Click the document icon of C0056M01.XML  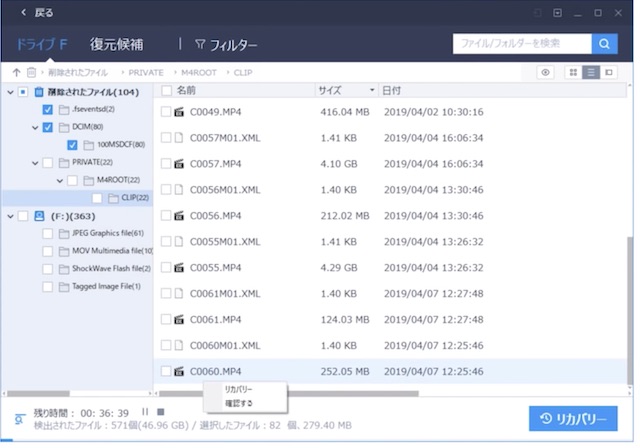(179, 190)
